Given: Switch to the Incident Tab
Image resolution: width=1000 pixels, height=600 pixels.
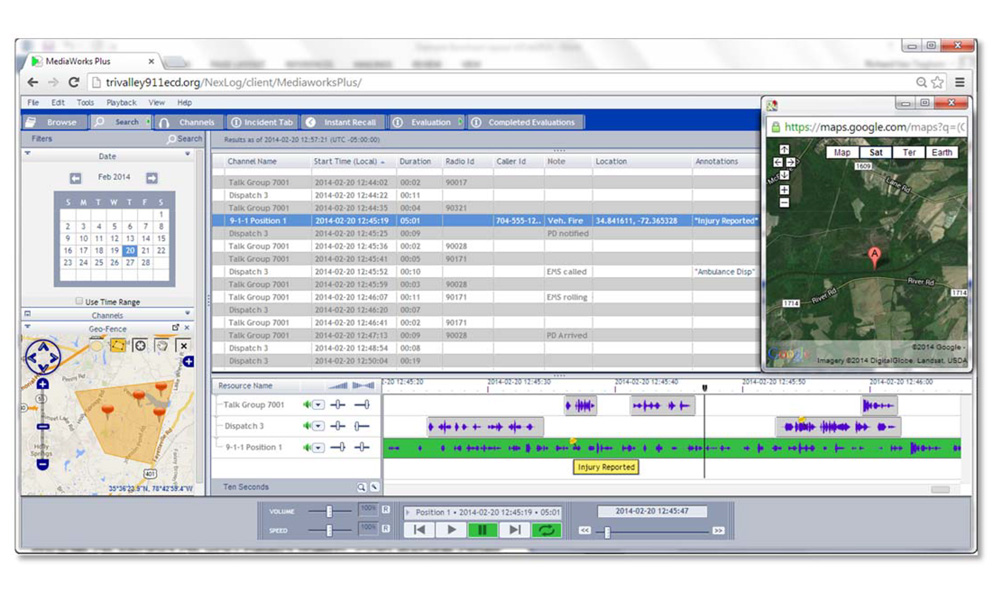Looking at the screenshot, I should coord(260,122).
